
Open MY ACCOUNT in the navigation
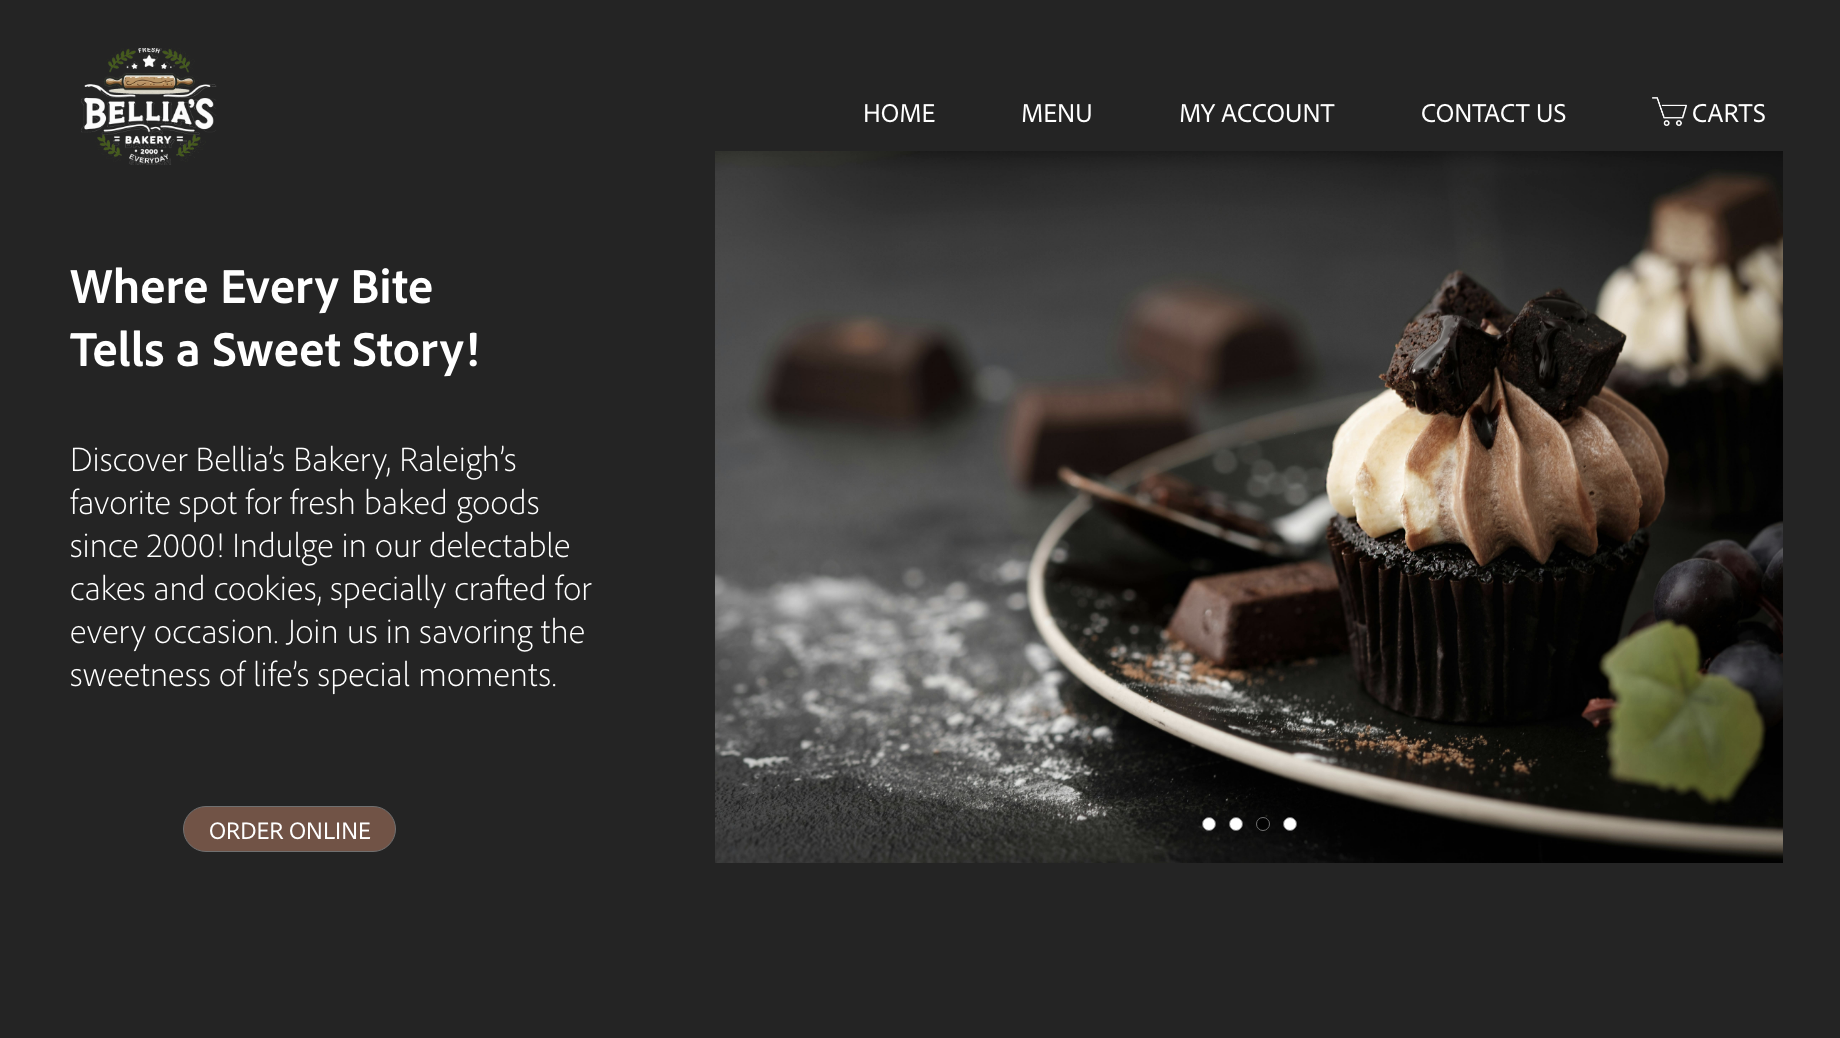point(1256,113)
